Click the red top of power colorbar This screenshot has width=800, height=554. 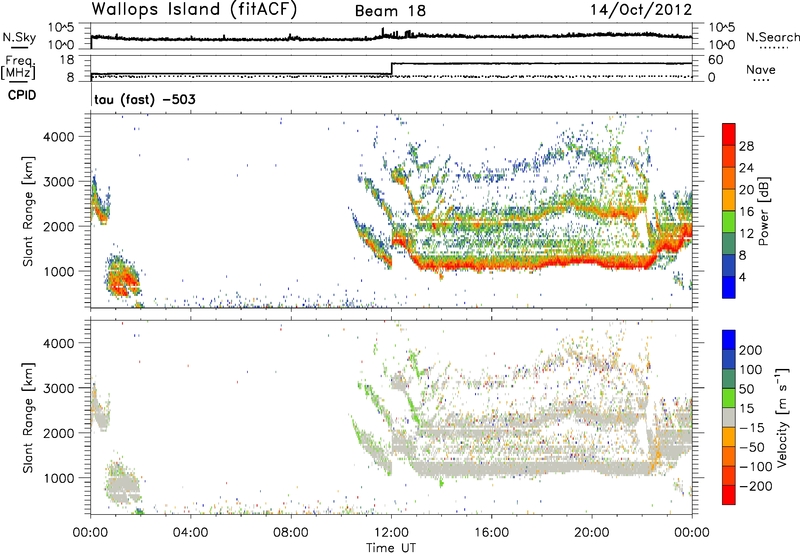[x=729, y=134]
